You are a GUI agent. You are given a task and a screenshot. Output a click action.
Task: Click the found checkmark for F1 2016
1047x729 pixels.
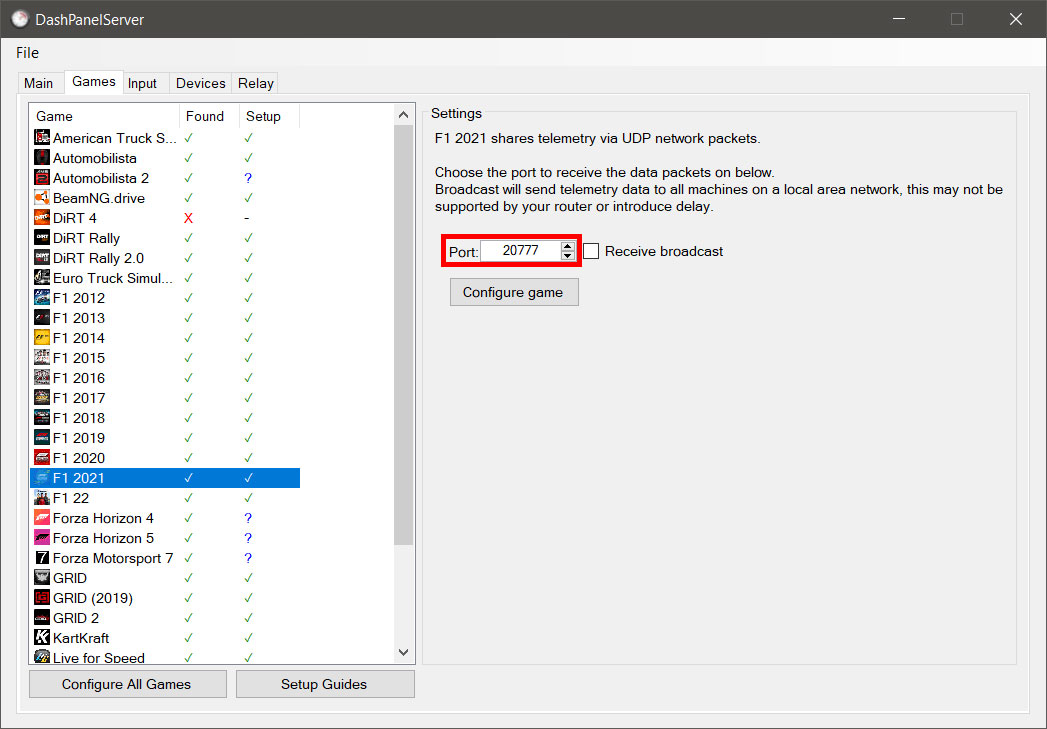coord(188,378)
